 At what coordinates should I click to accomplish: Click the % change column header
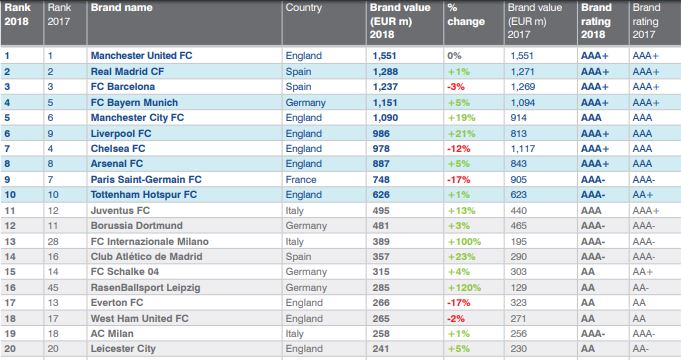(466, 14)
